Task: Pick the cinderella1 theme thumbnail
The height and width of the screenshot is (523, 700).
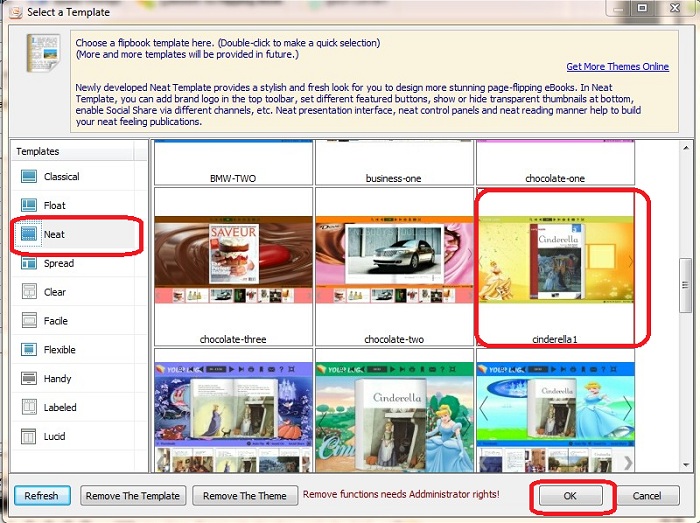Action: point(555,260)
